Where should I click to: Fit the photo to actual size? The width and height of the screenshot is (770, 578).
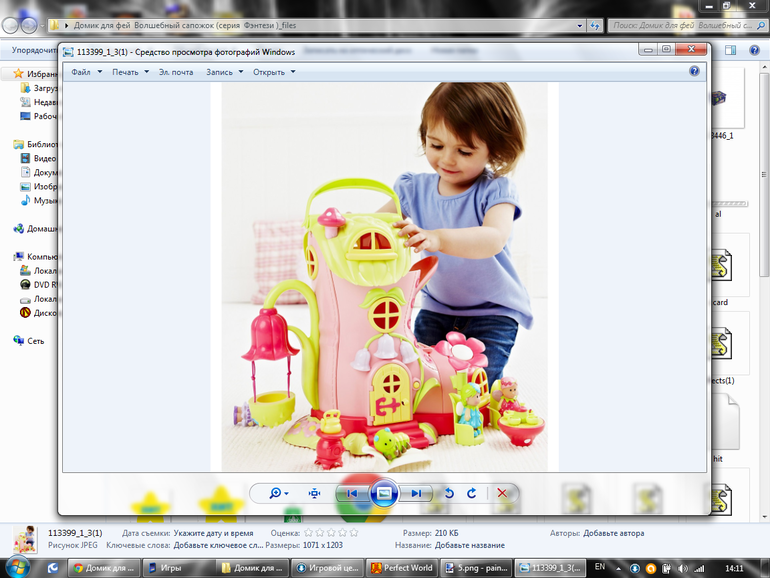point(314,493)
